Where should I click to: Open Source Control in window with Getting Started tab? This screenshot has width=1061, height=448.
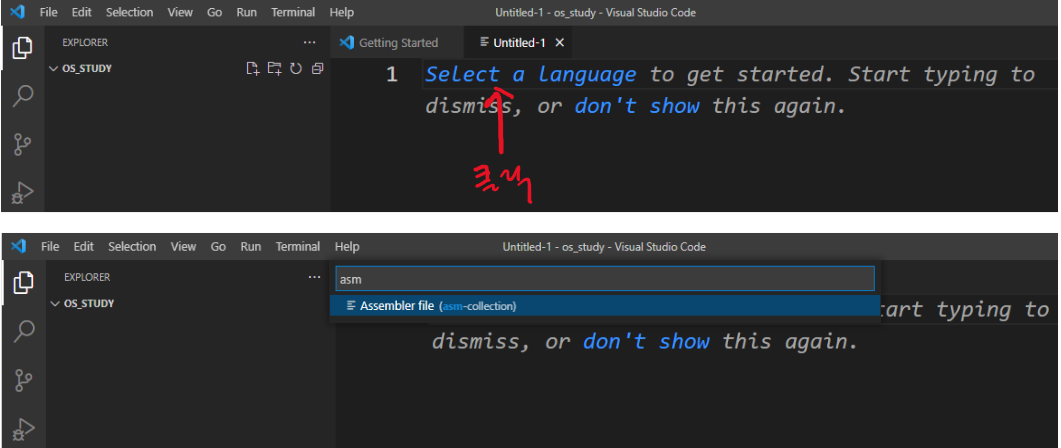point(22,144)
